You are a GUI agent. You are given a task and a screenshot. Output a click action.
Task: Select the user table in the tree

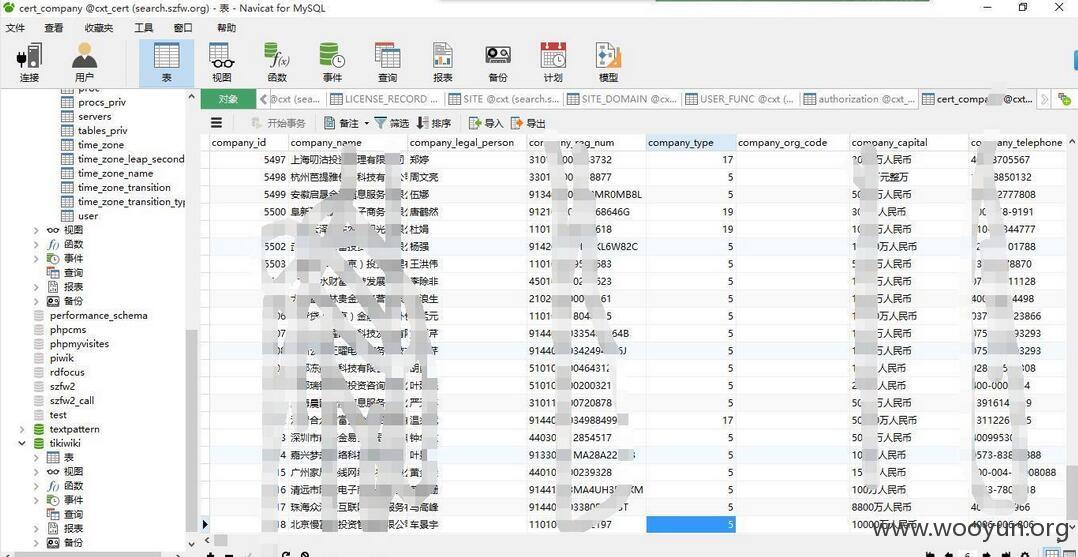87,216
